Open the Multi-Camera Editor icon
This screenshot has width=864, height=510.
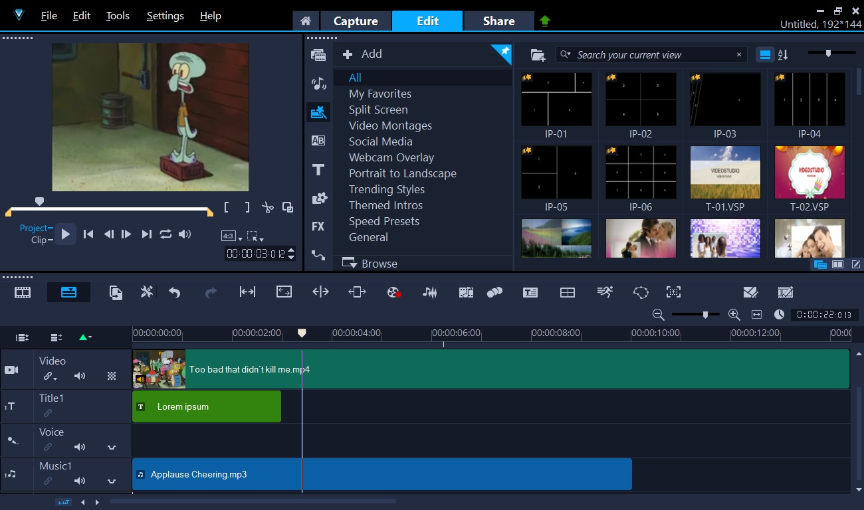pyautogui.click(x=567, y=292)
